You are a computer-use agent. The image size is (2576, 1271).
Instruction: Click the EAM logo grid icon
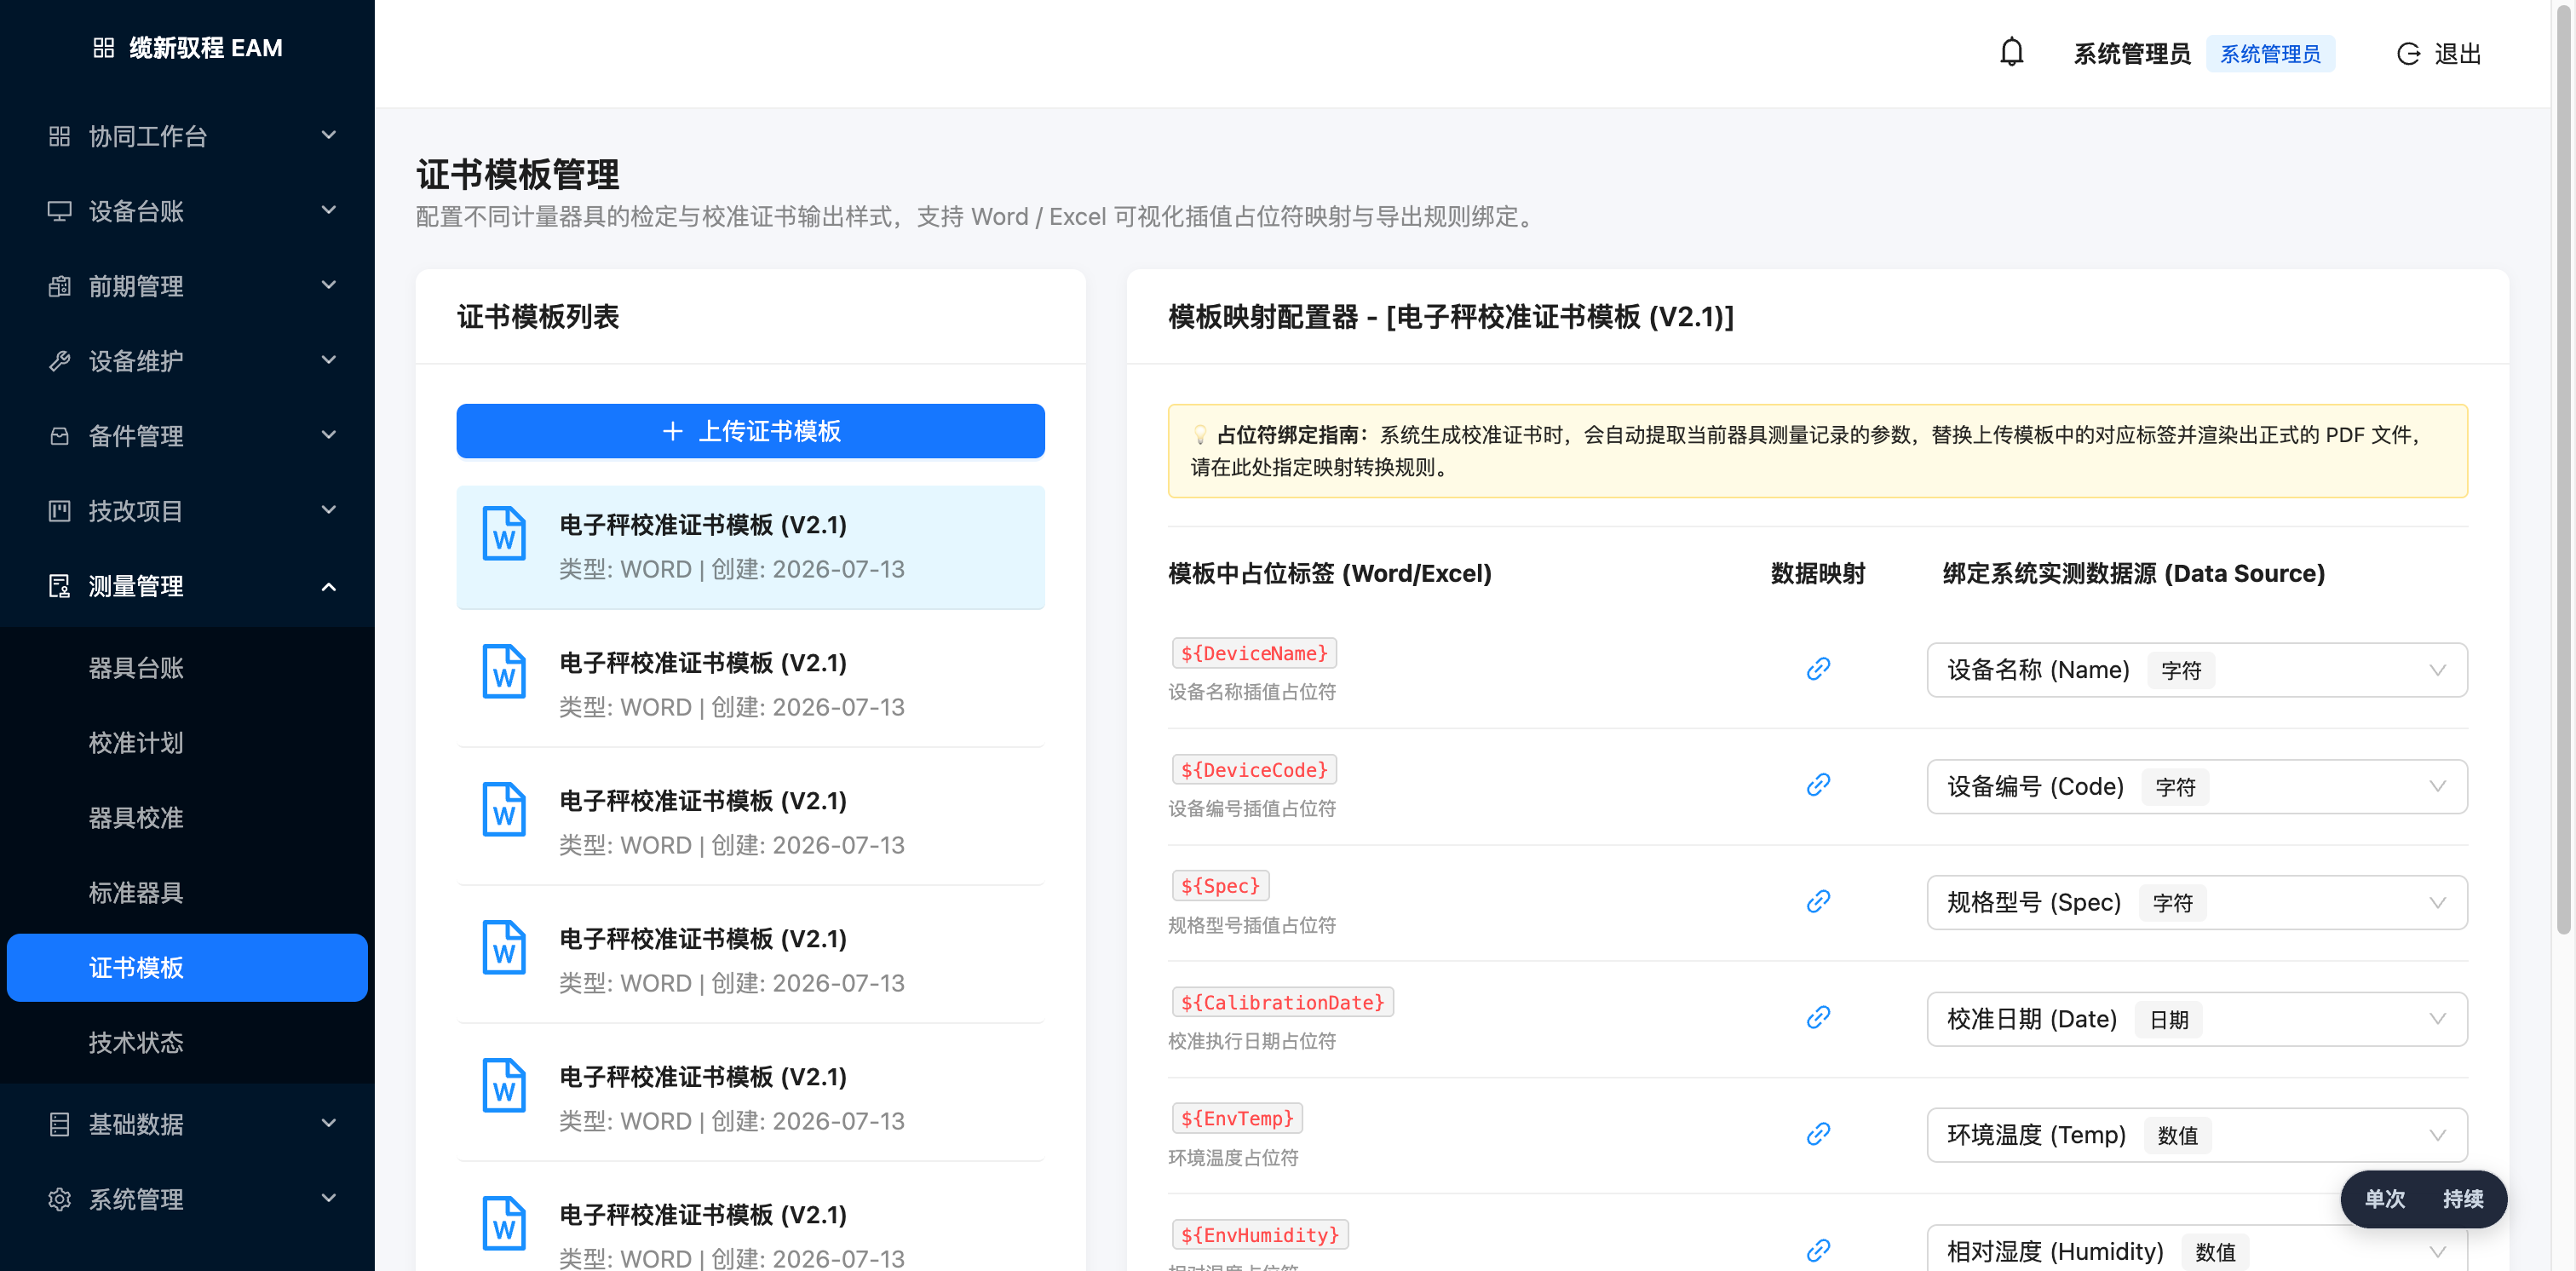pyautogui.click(x=103, y=48)
